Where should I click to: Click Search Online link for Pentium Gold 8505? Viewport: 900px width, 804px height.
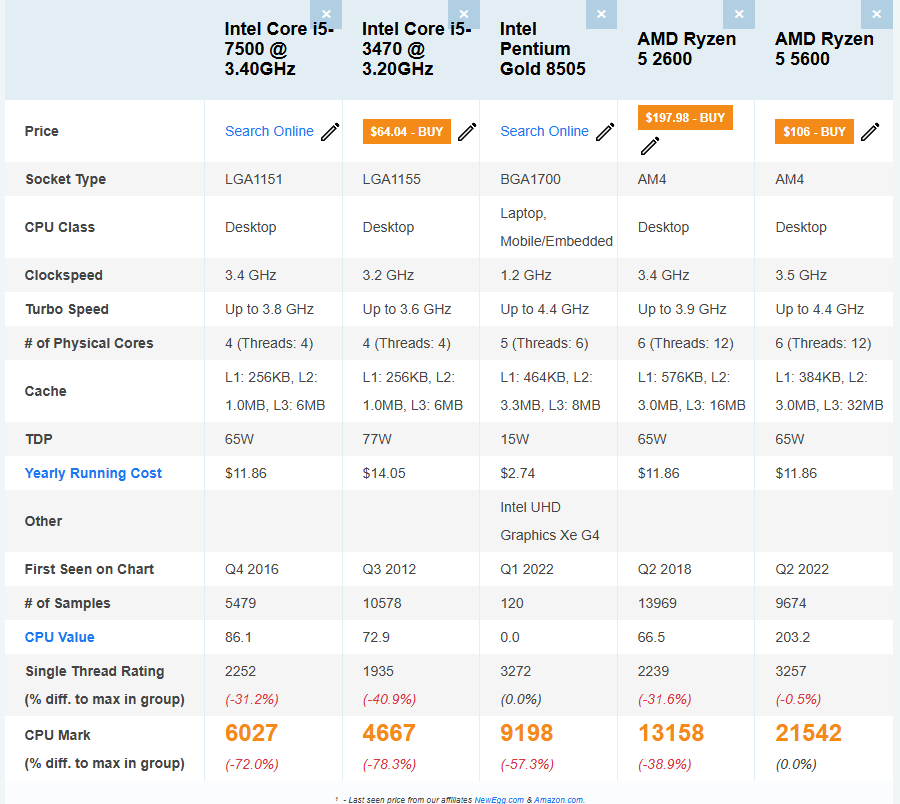point(544,131)
